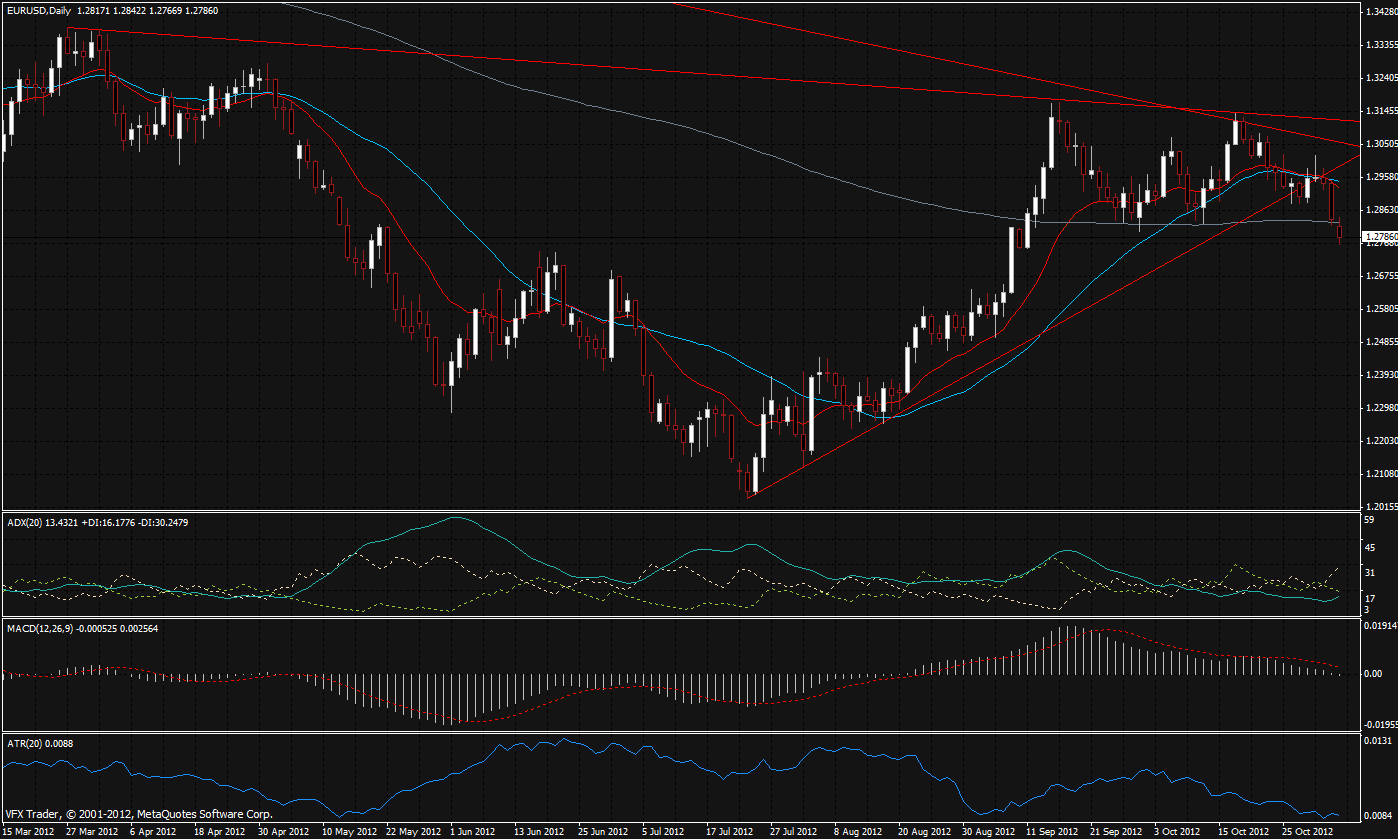Click the current price marker 1.27860
The width and height of the screenshot is (1398, 839).
point(1379,238)
